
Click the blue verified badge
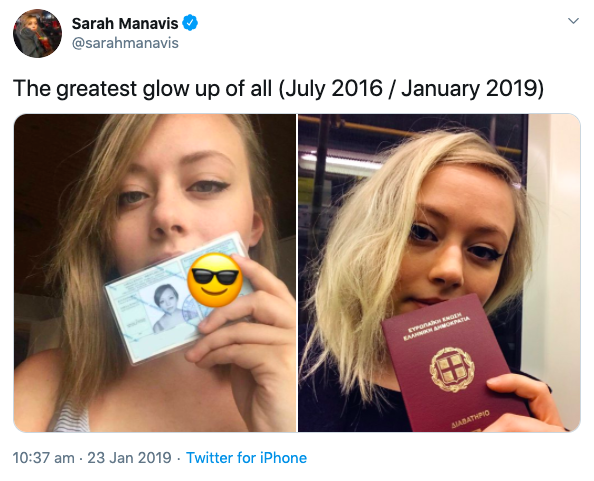click(190, 23)
